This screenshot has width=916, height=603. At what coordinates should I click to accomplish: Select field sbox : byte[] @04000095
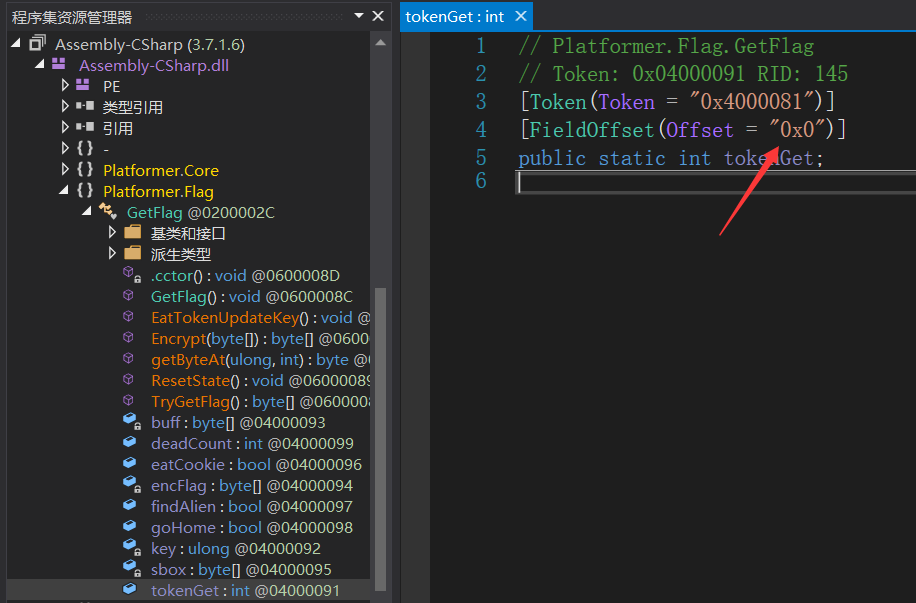[241, 570]
